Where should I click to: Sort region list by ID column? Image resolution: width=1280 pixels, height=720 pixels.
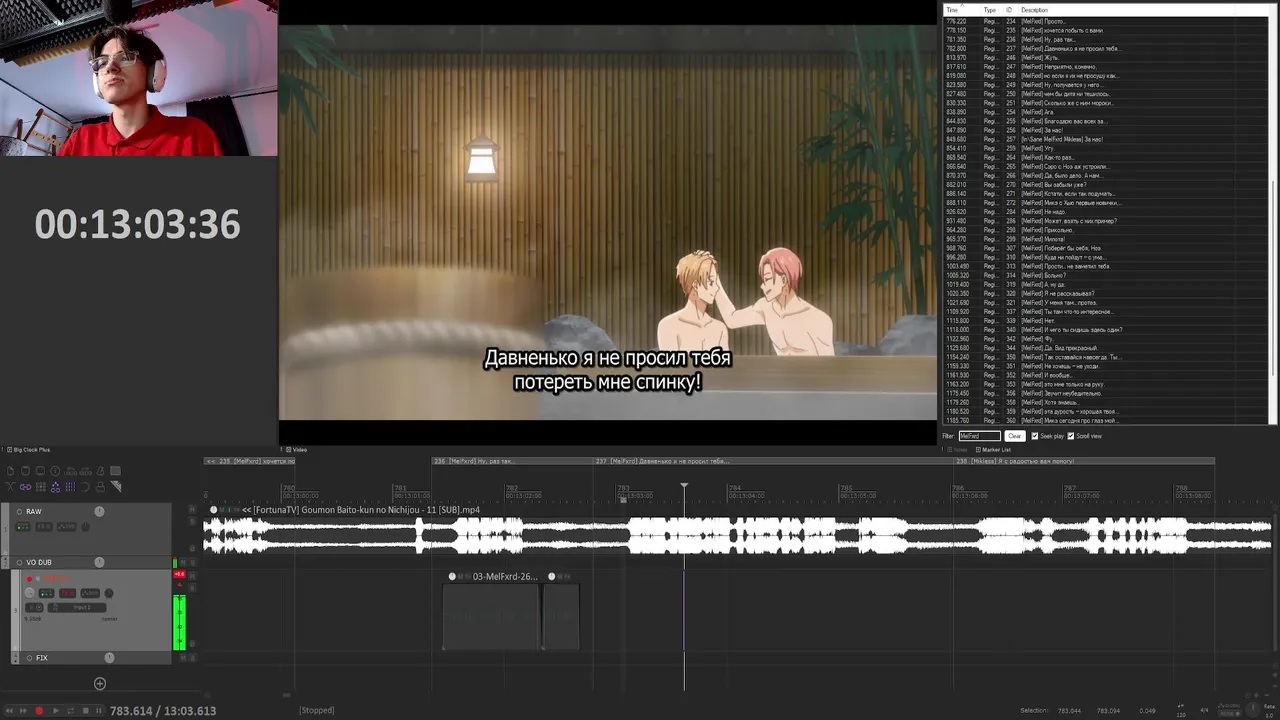point(1009,10)
